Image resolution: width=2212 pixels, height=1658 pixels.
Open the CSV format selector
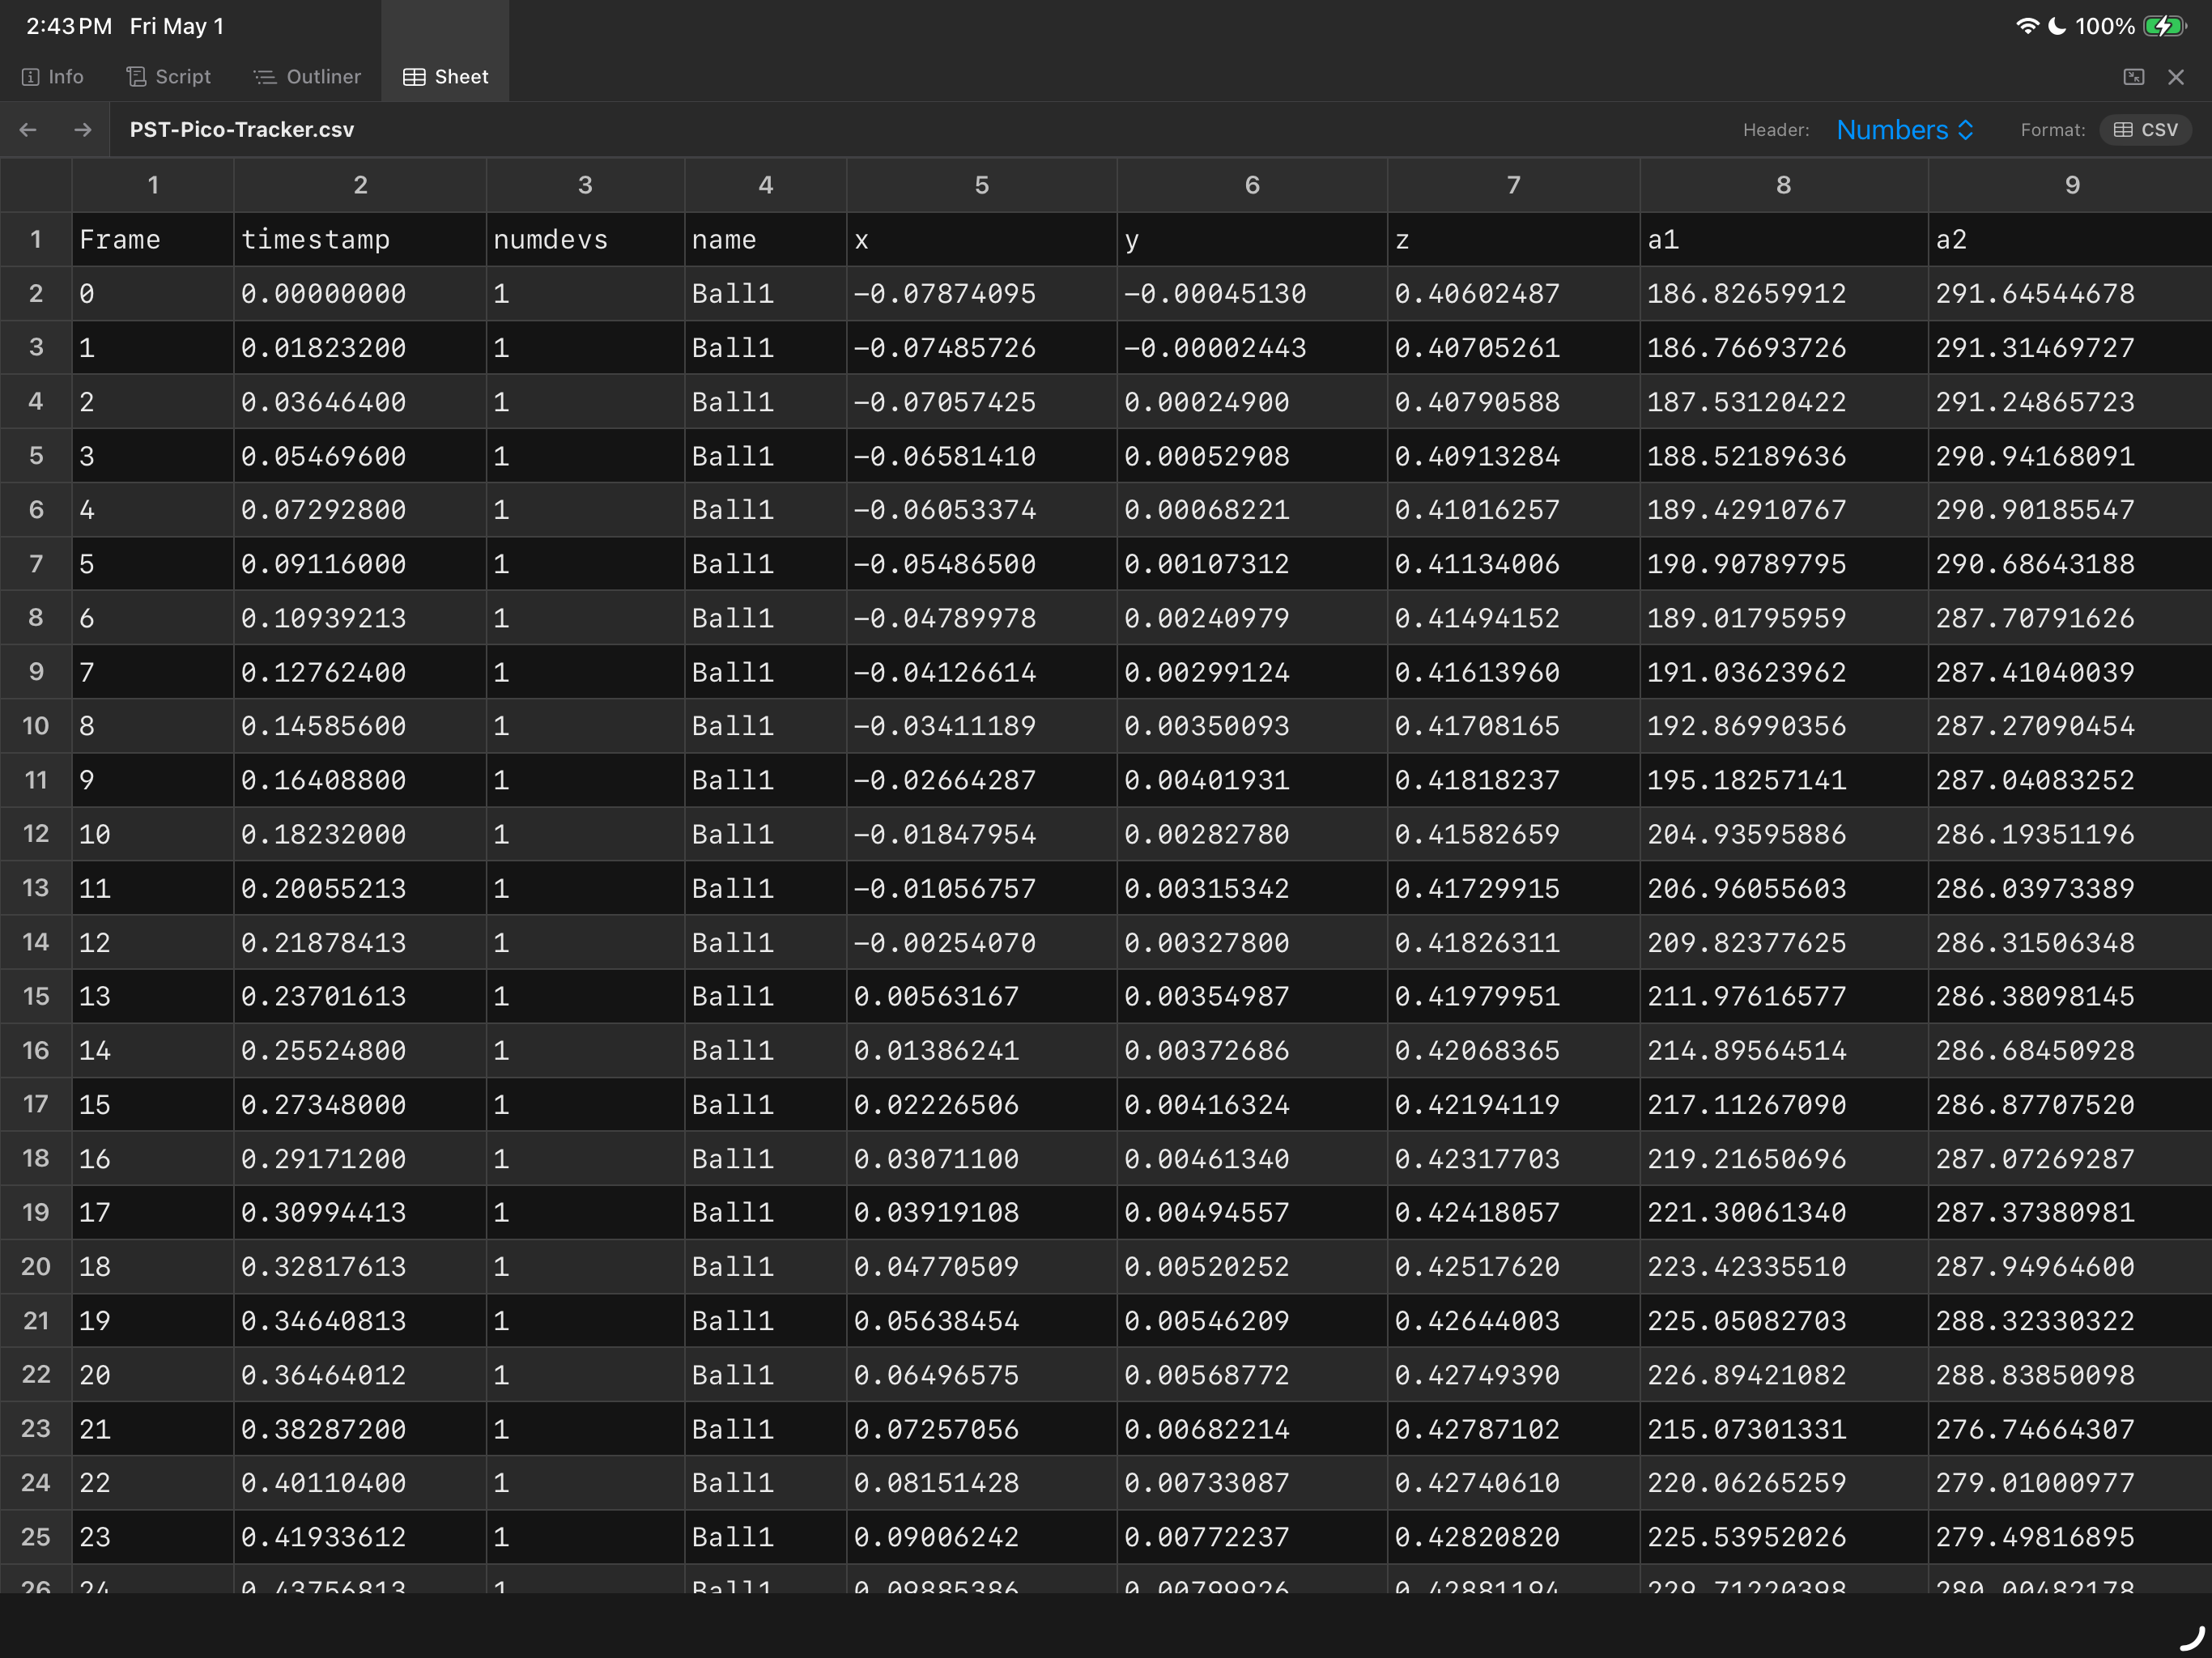coord(2145,130)
